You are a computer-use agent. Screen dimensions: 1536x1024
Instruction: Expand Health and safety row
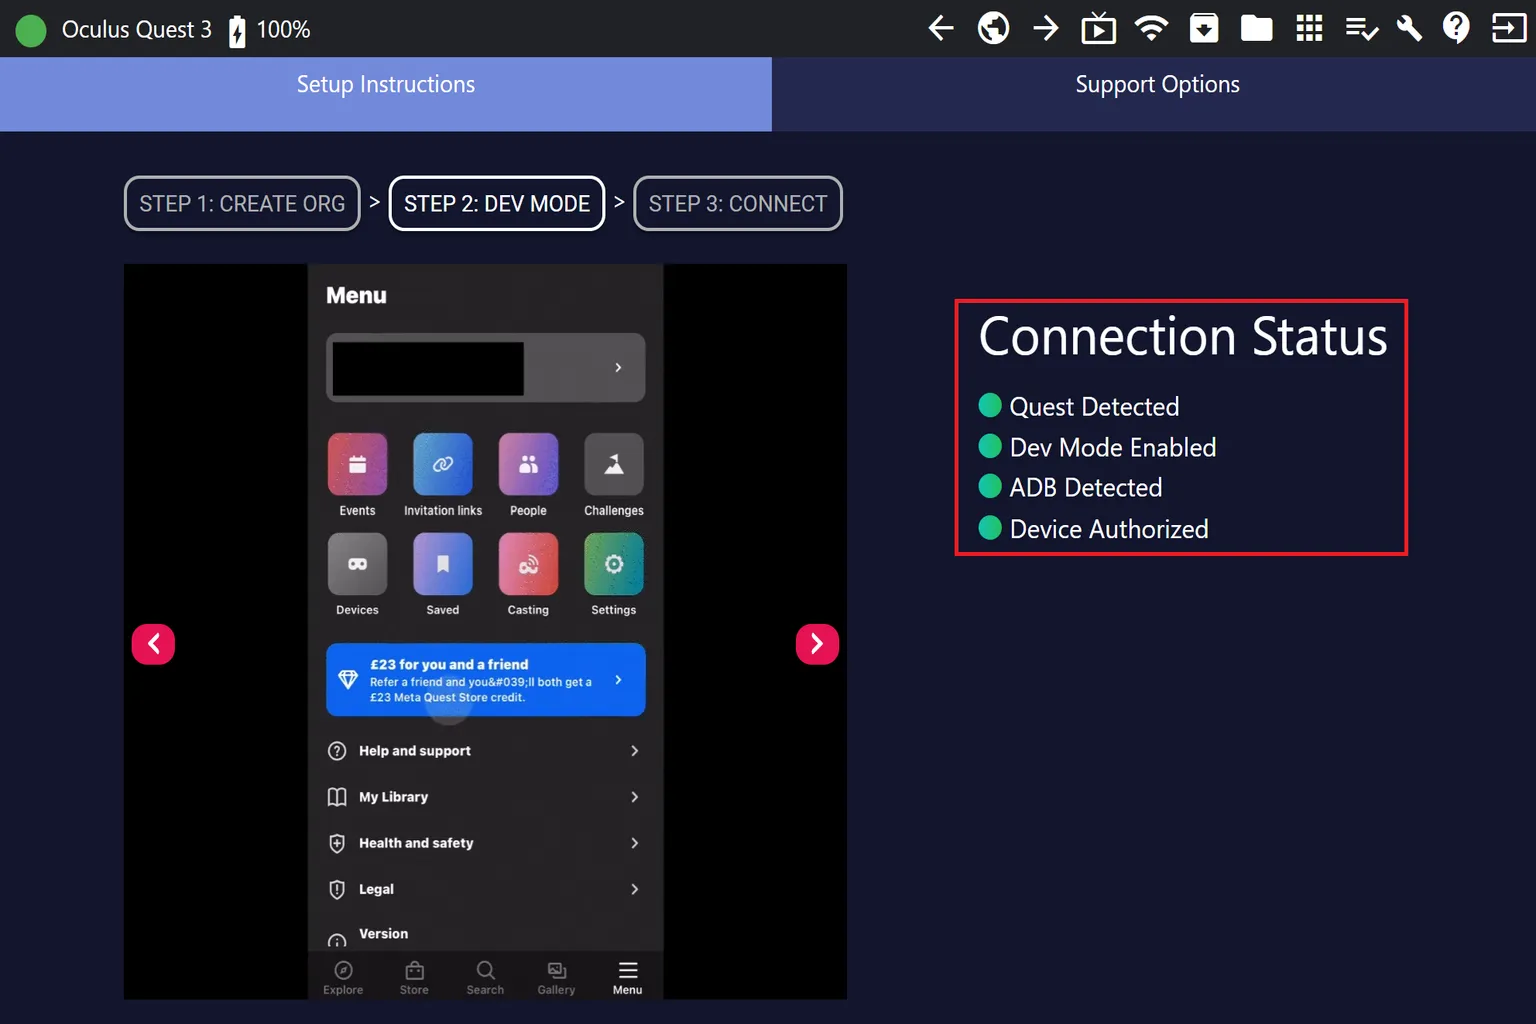click(x=486, y=843)
